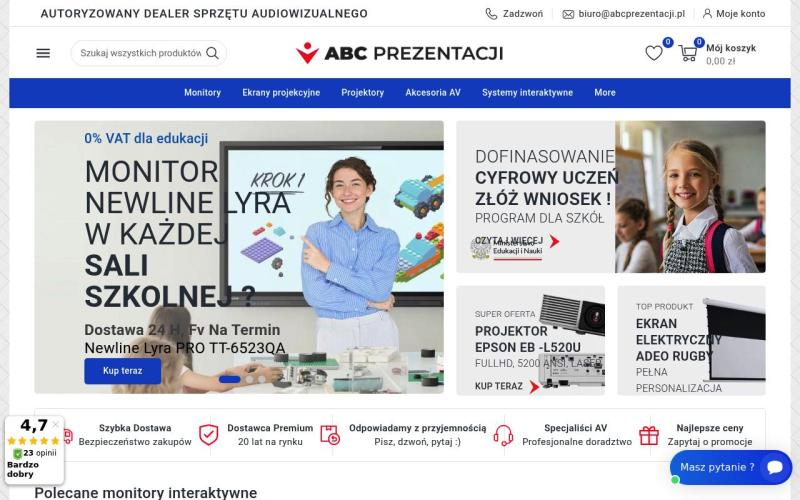Open the Systemy interaktywne menu

527,93
